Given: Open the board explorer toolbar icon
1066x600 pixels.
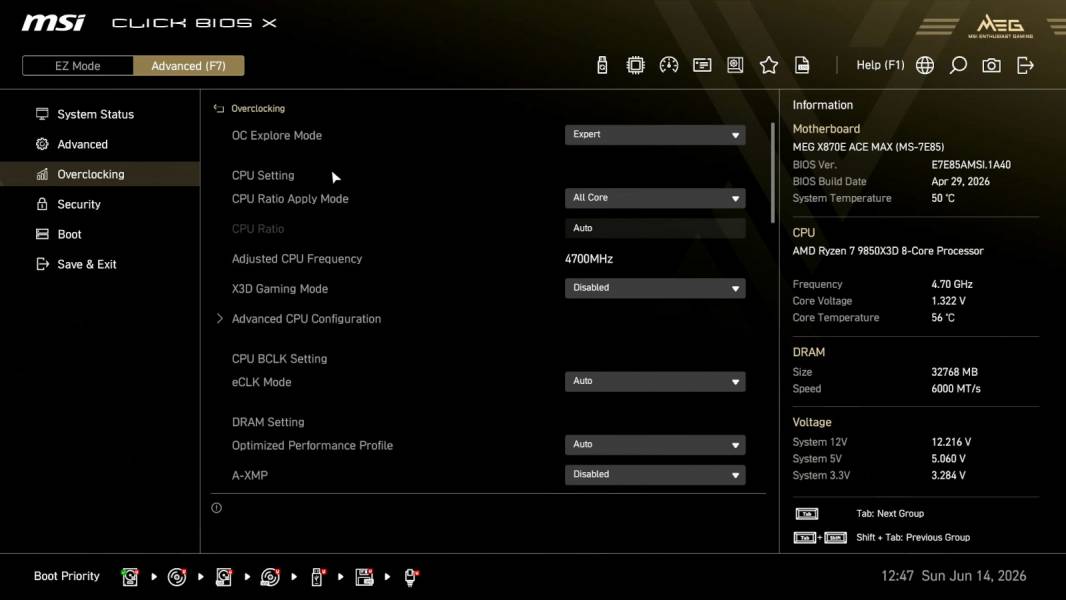Looking at the screenshot, I should coord(735,65).
